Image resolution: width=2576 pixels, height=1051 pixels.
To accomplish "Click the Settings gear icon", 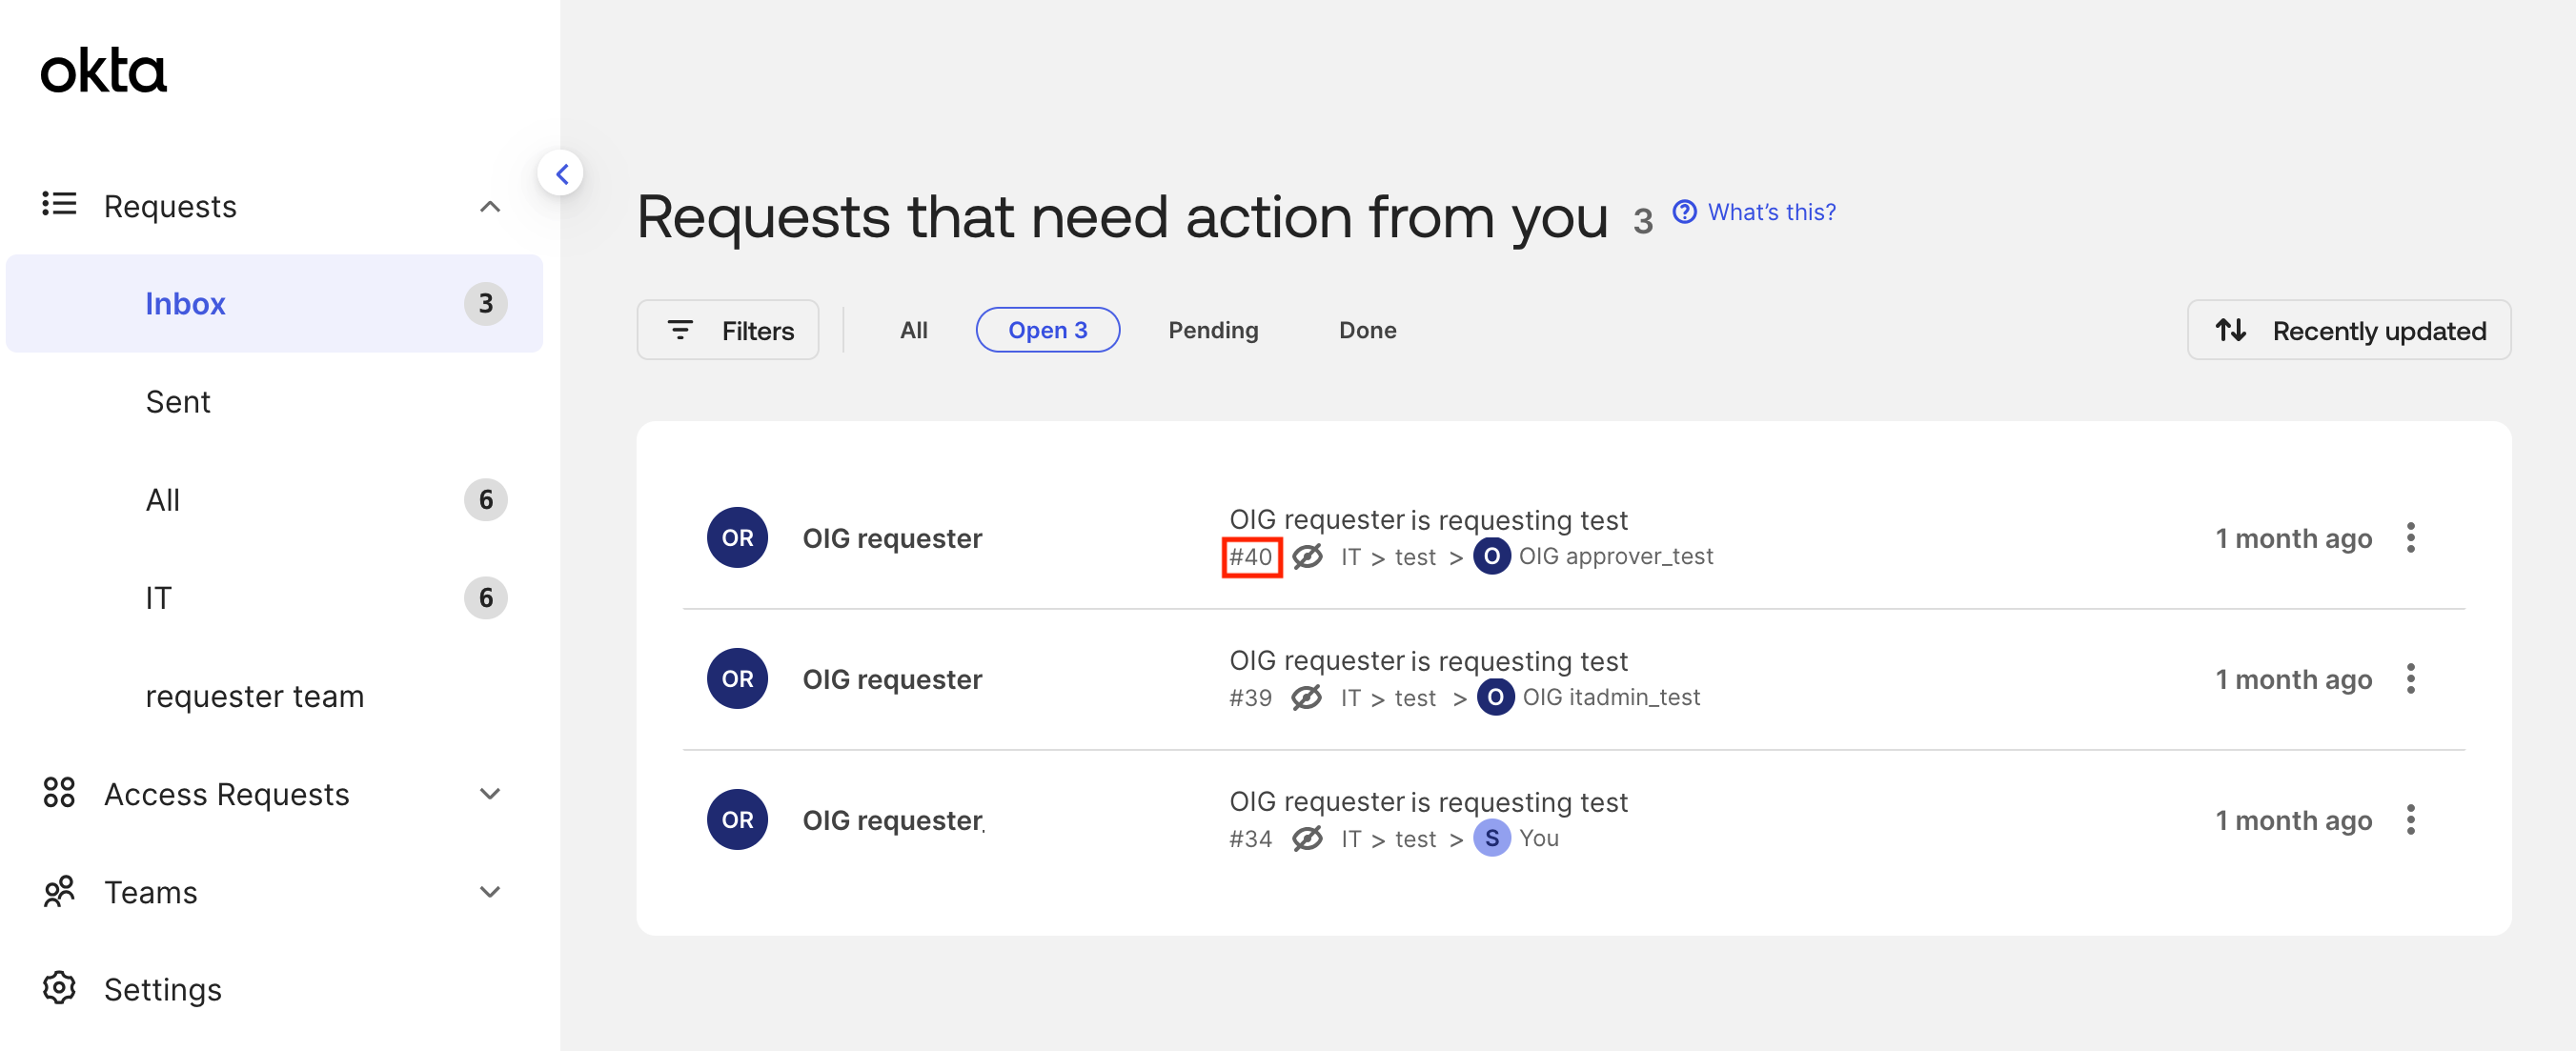I will click(59, 988).
